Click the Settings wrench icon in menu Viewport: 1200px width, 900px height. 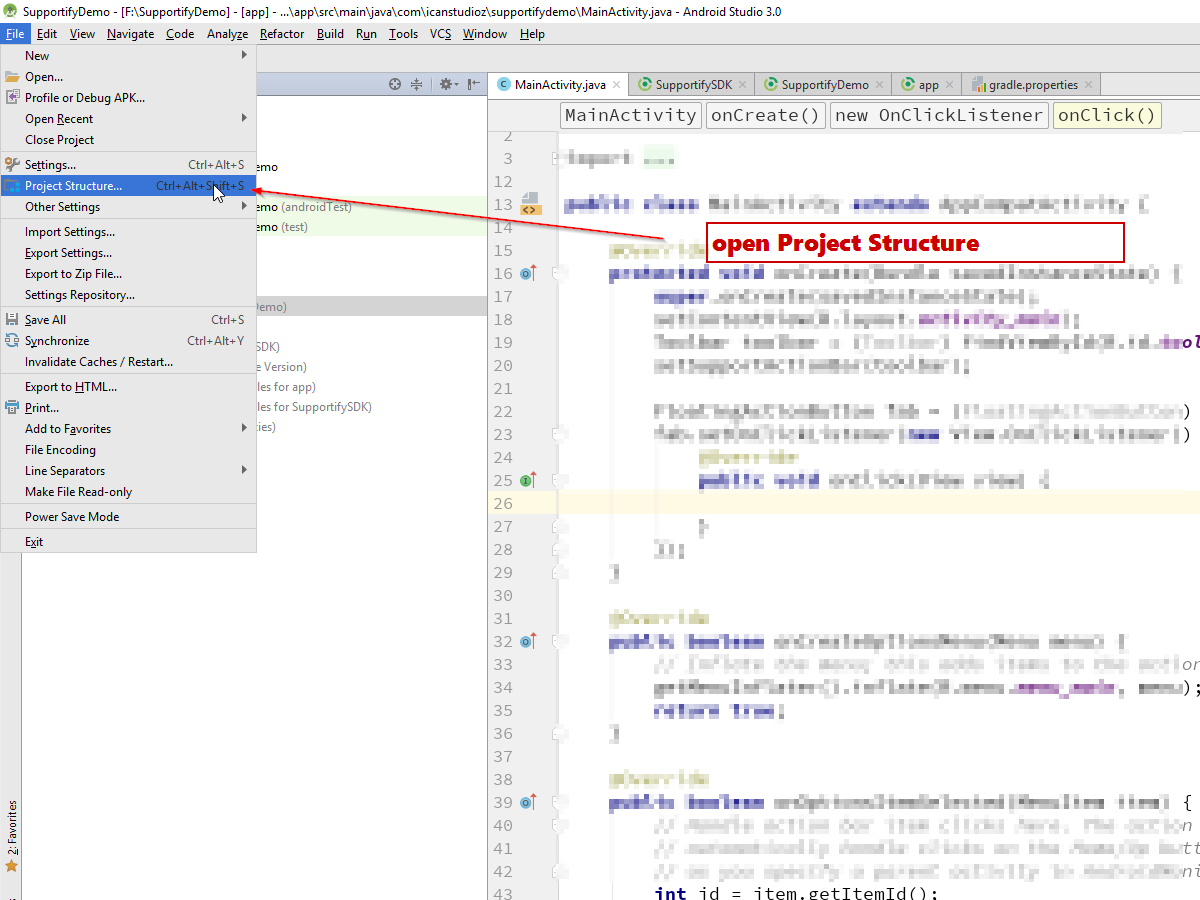(13, 165)
